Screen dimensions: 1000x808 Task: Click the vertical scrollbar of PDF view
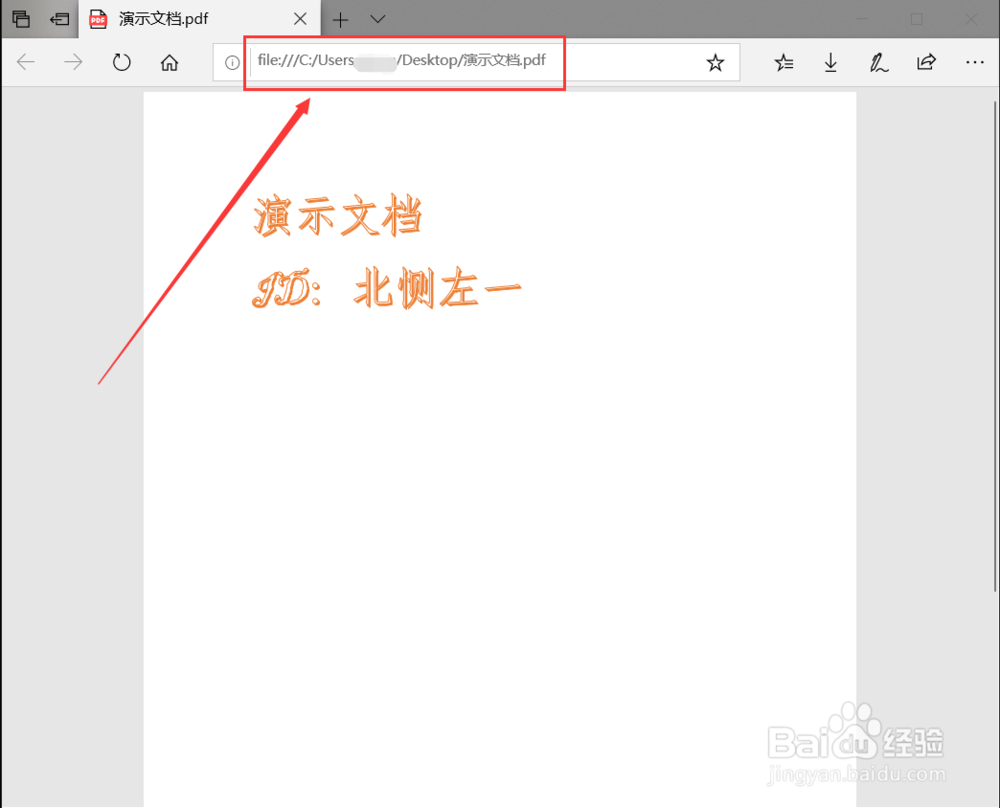coord(995,346)
